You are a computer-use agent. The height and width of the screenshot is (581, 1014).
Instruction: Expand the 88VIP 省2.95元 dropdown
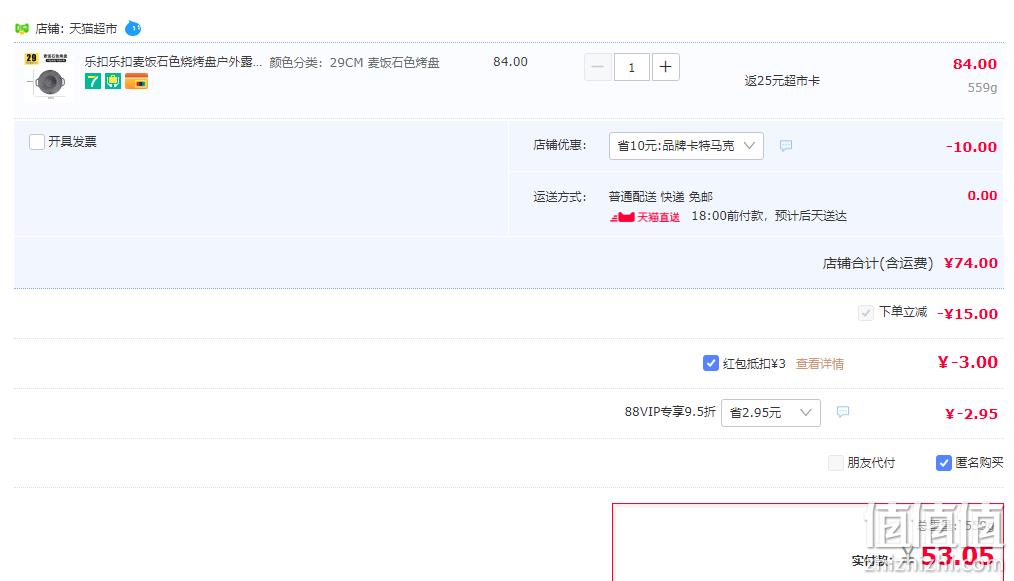[x=771, y=413]
